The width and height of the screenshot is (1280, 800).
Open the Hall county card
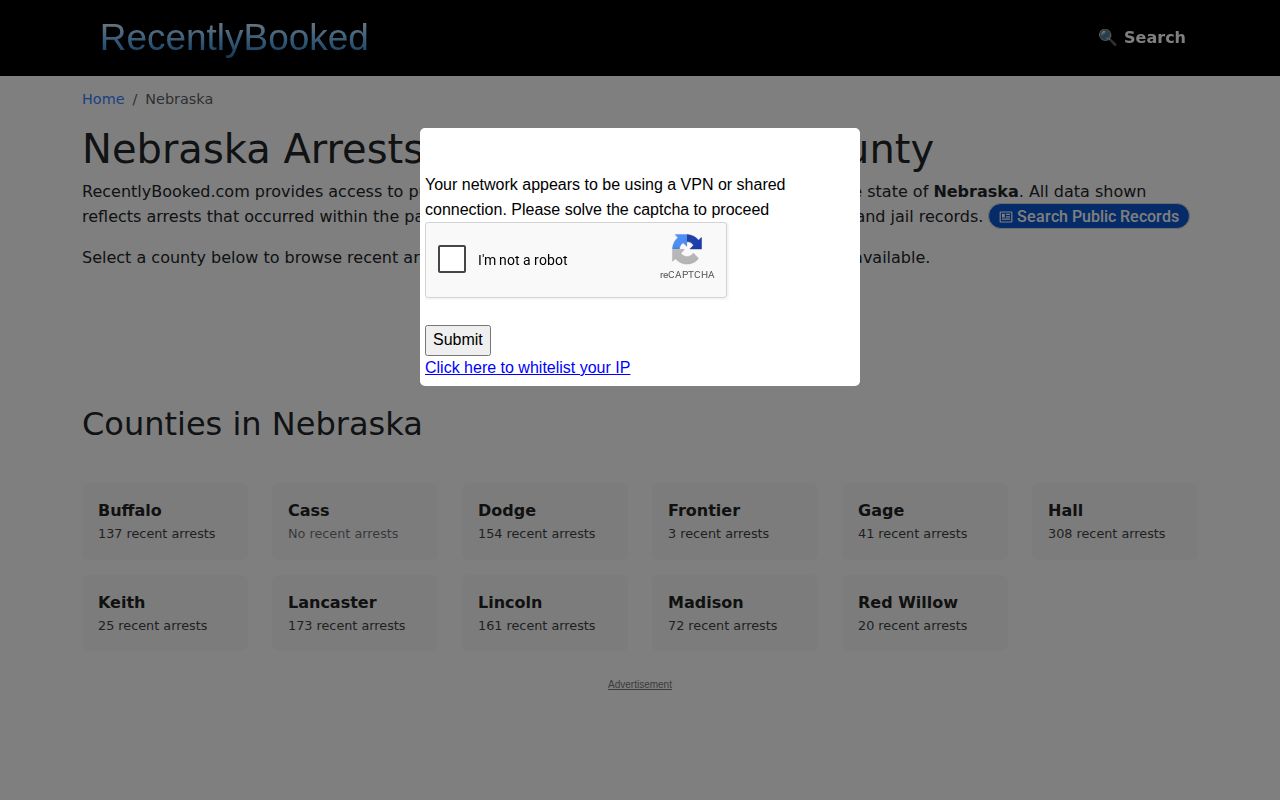tap(1115, 521)
